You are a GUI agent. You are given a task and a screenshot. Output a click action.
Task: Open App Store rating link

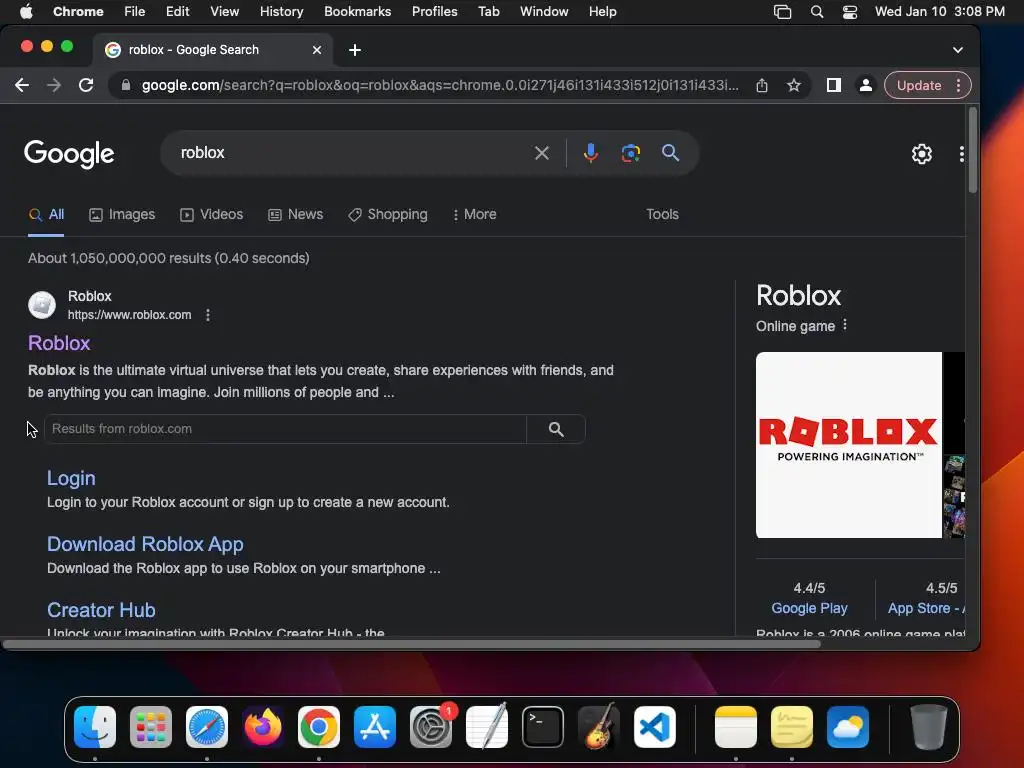pos(926,609)
